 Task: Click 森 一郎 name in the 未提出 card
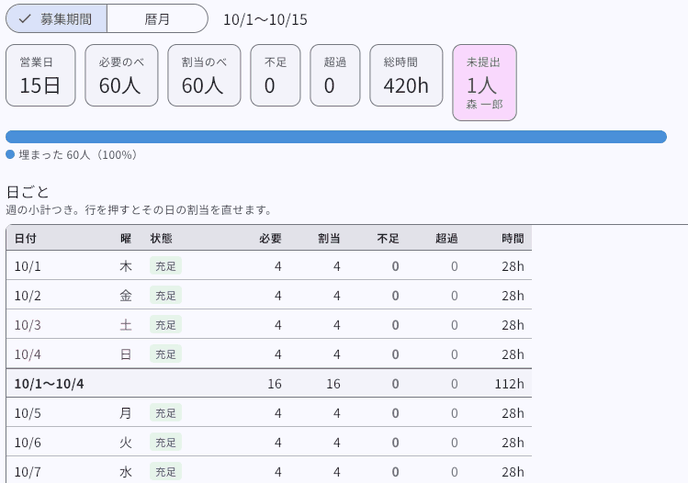click(484, 104)
